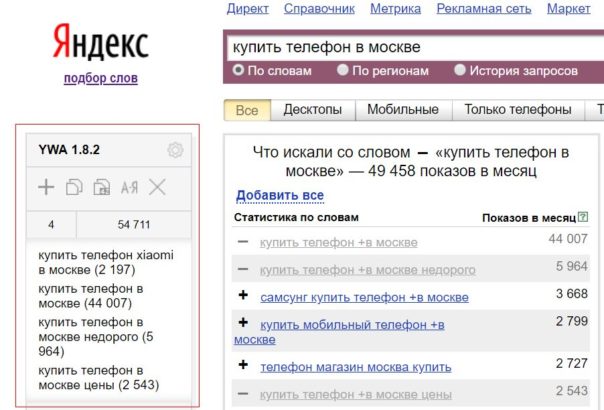
Task: Click the Яндекс logo
Action: click(101, 42)
